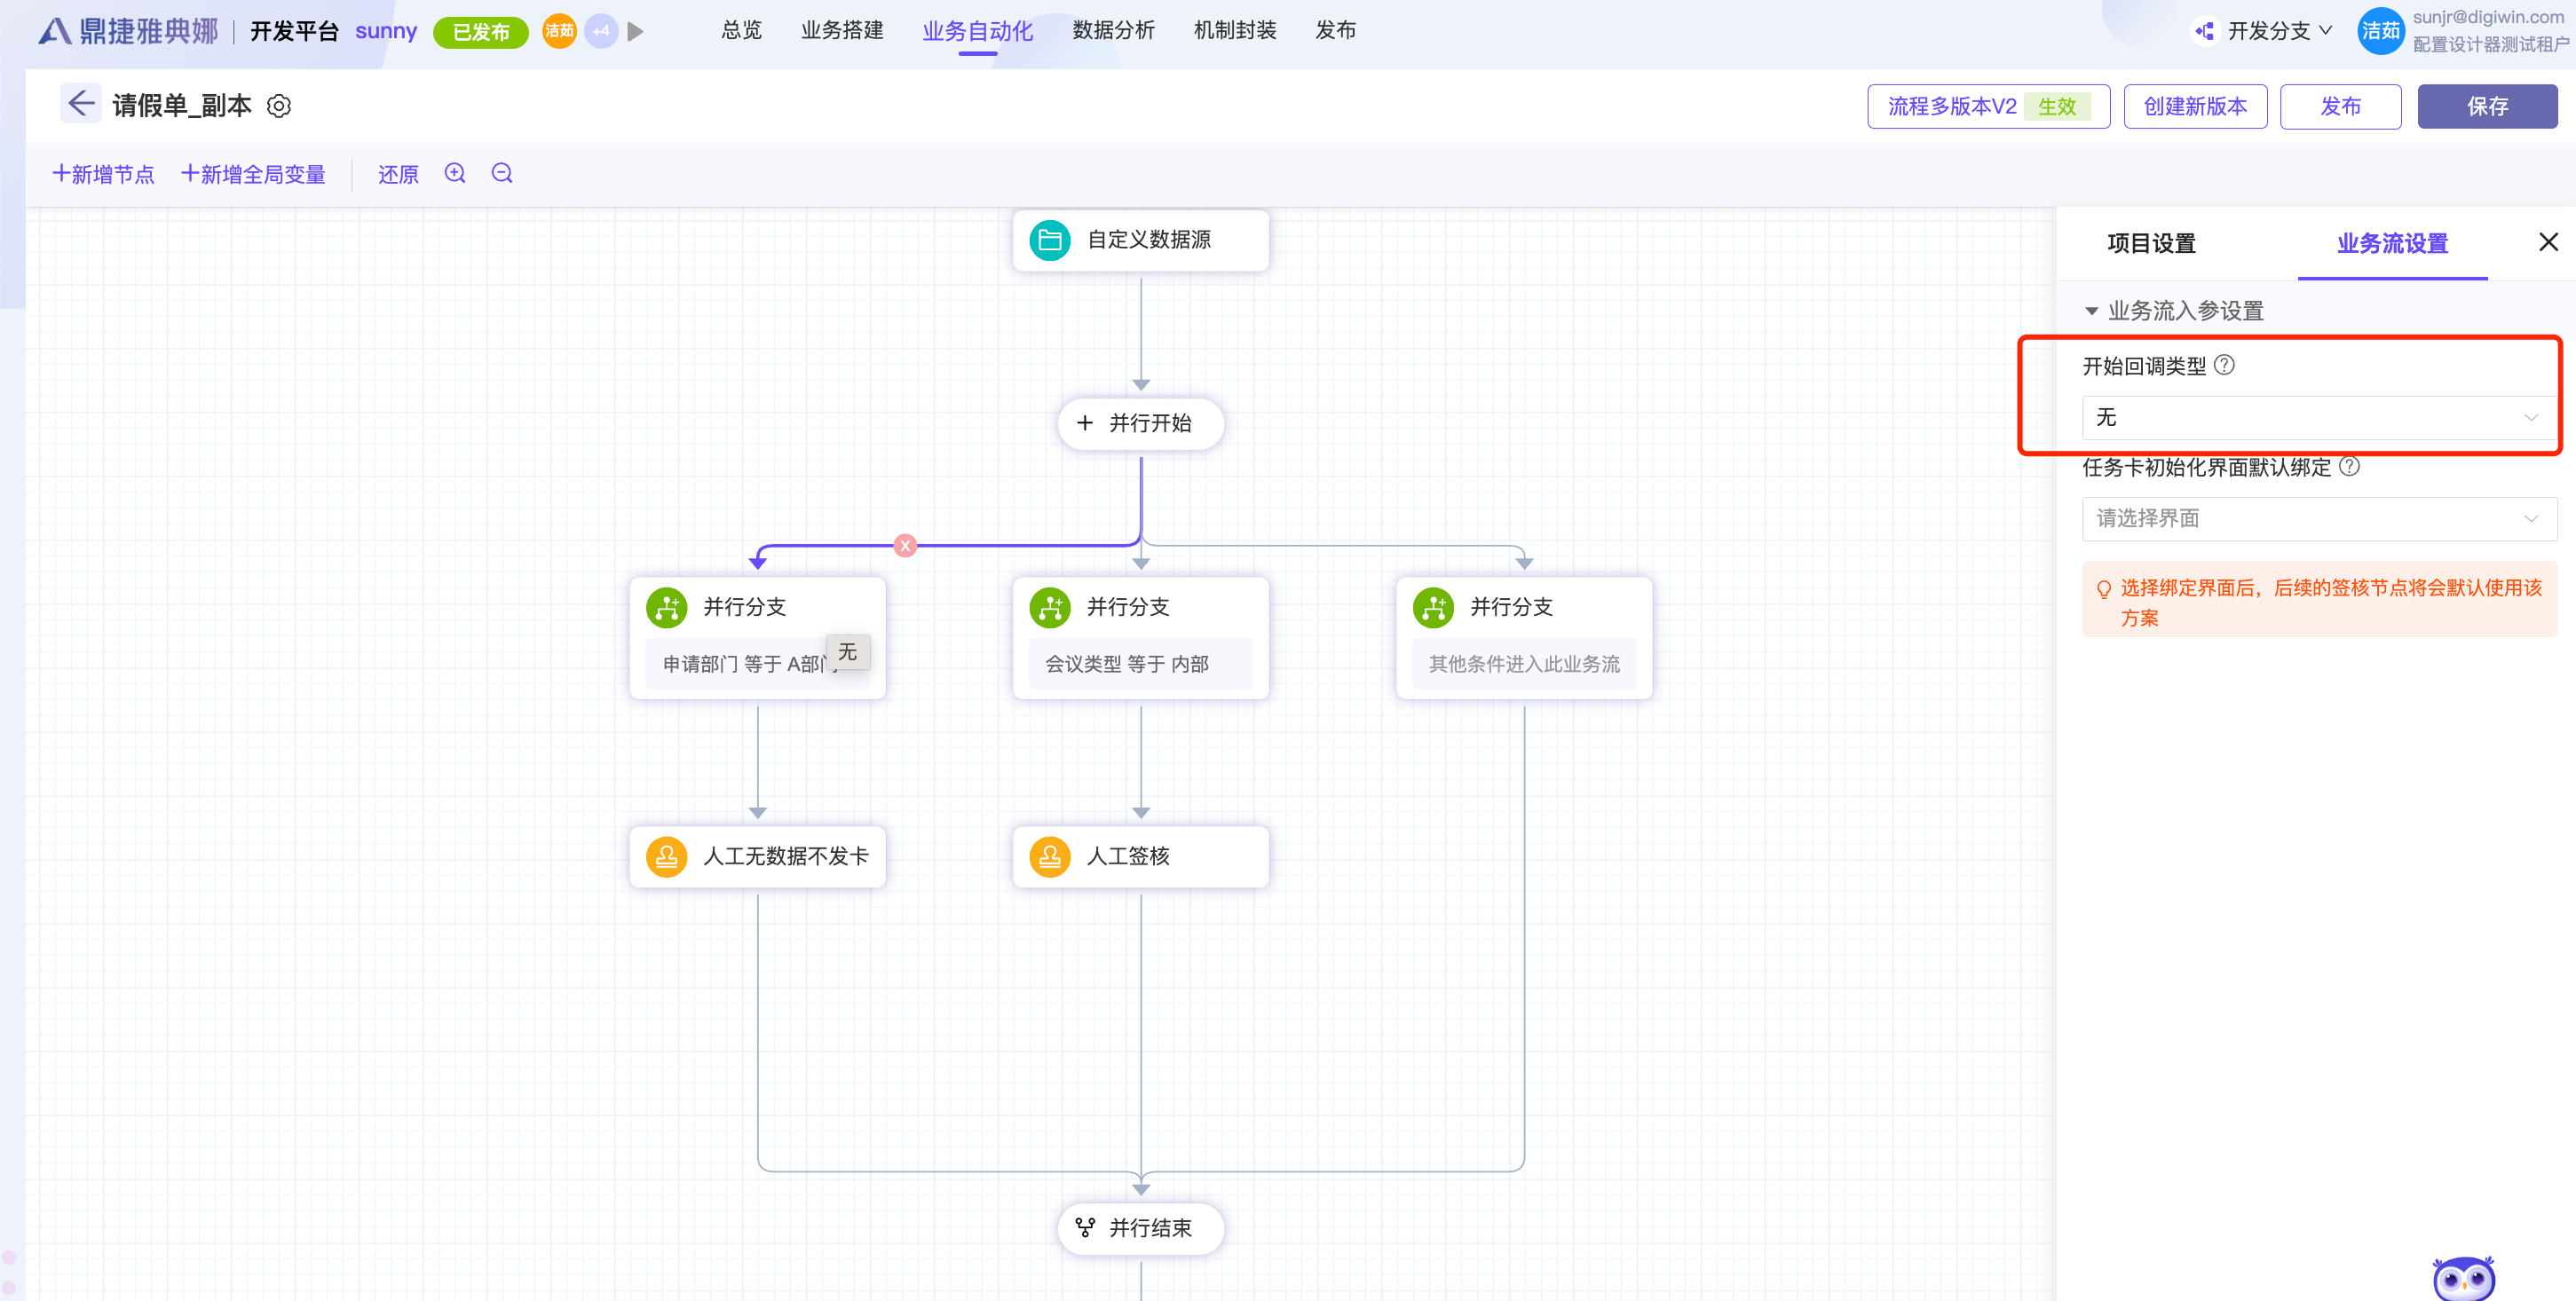The width and height of the screenshot is (2576, 1301).
Task: Select the 人工签核 node
Action: [1141, 856]
